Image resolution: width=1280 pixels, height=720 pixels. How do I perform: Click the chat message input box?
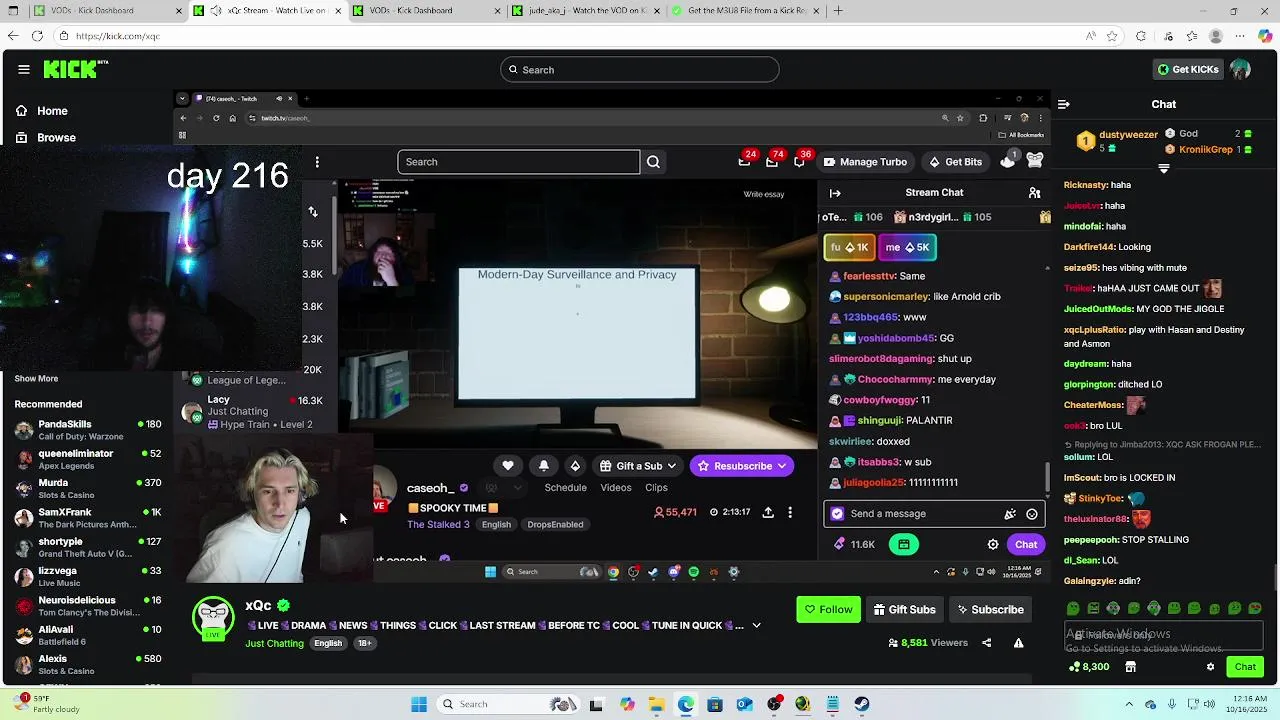(x=1165, y=635)
